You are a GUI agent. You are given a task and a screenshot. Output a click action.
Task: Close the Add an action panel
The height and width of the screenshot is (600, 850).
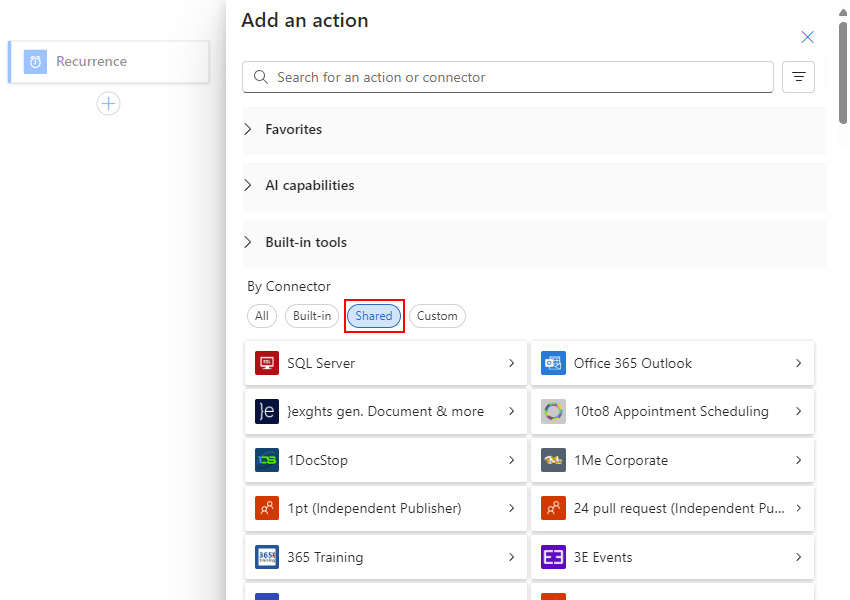click(808, 37)
